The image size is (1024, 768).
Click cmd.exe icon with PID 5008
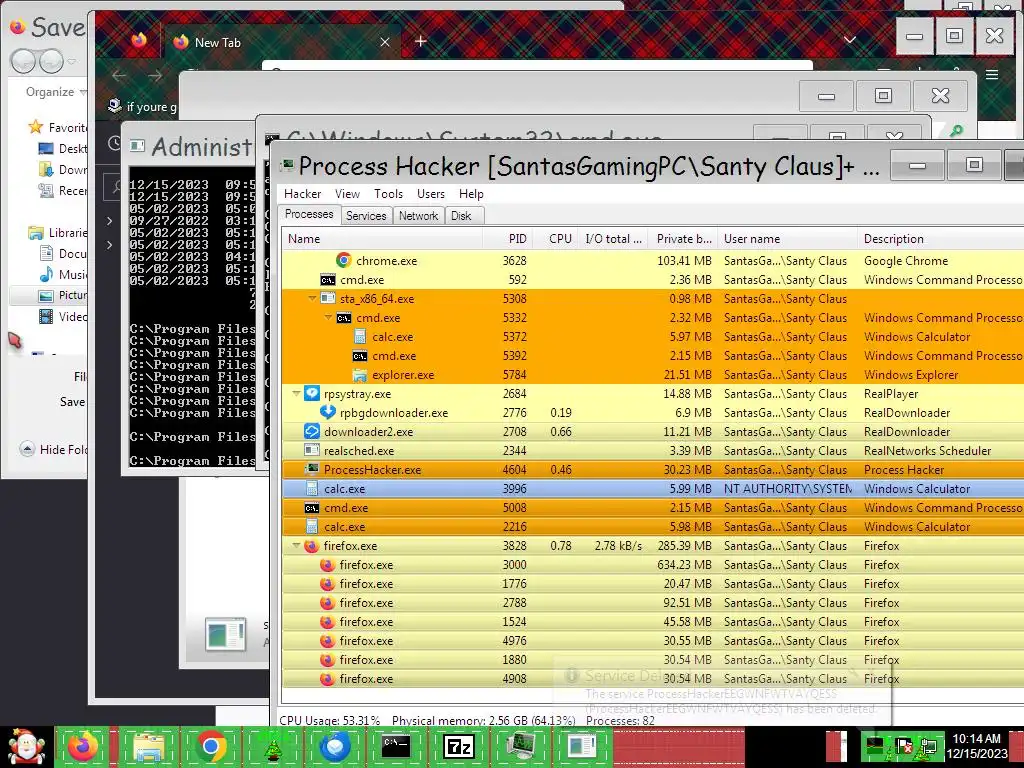click(312, 508)
